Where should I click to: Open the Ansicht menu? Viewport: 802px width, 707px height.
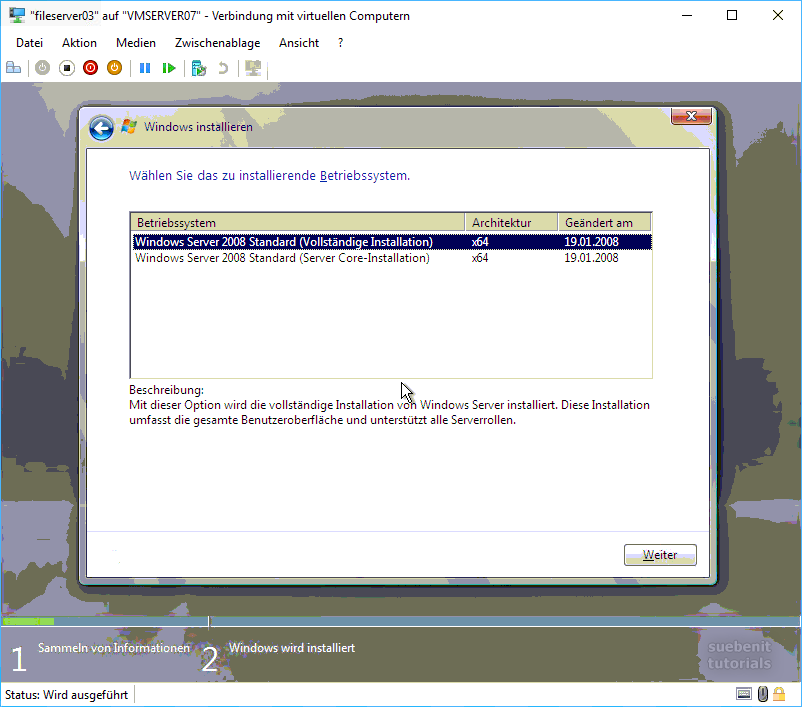pyautogui.click(x=299, y=43)
